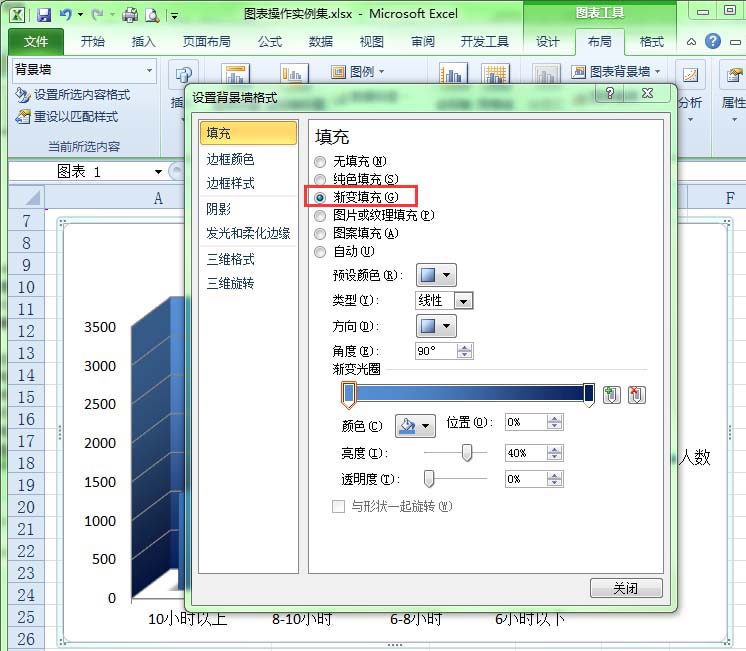Click the Select All corner of the sheet
Image resolution: width=746 pixels, height=651 pixels.
pos(26,197)
